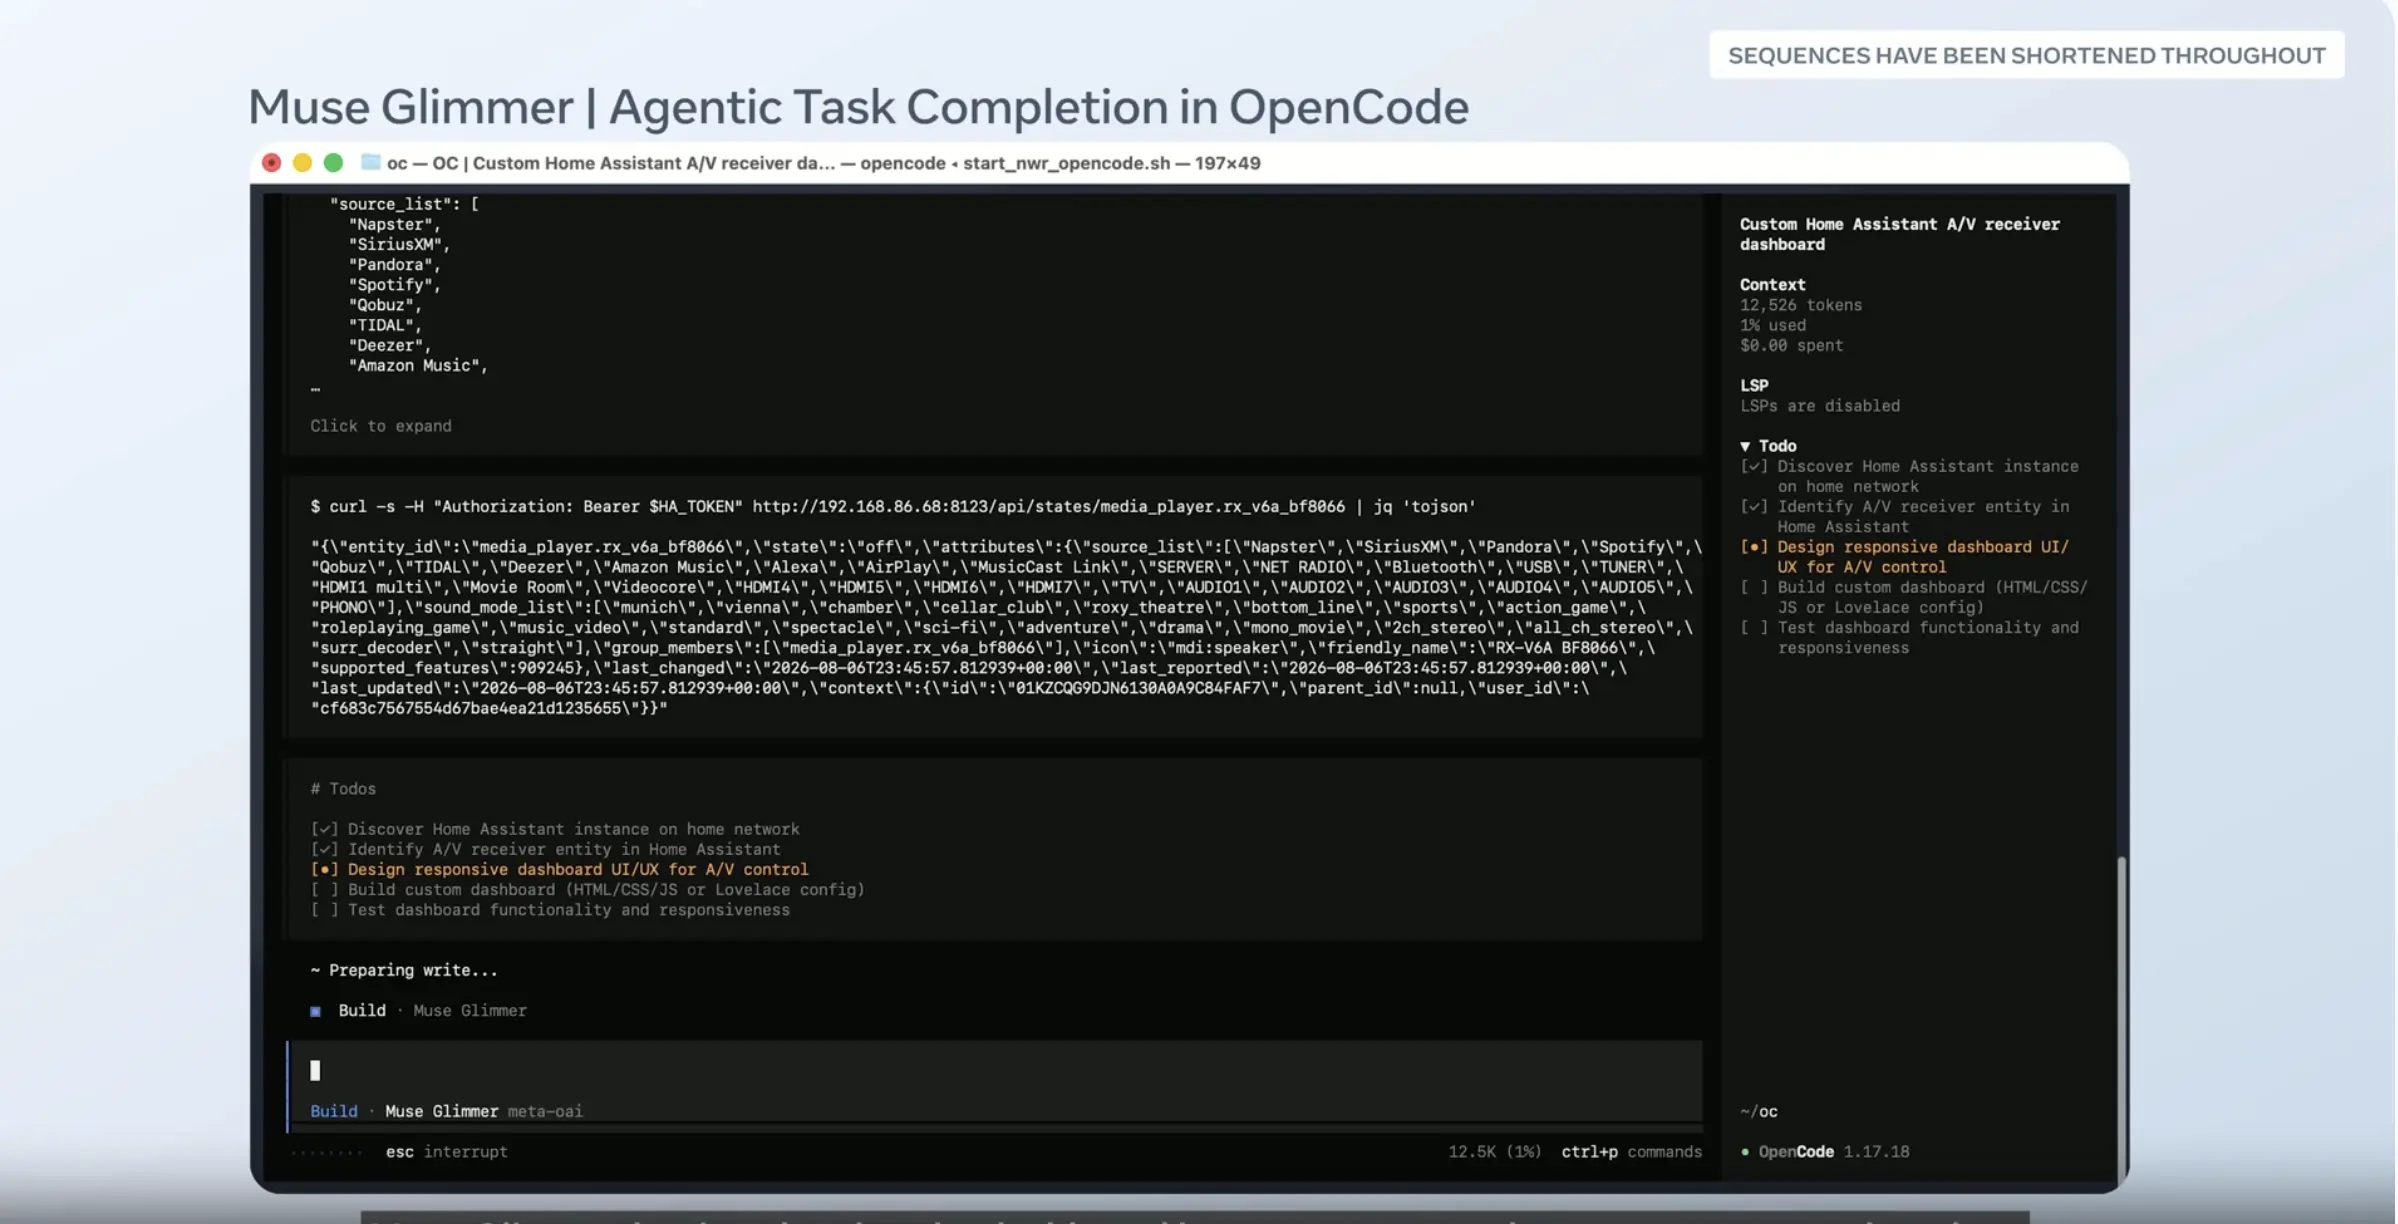Click '"SiriusXM",' in the source_list
The height and width of the screenshot is (1224, 2398).
pos(399,244)
